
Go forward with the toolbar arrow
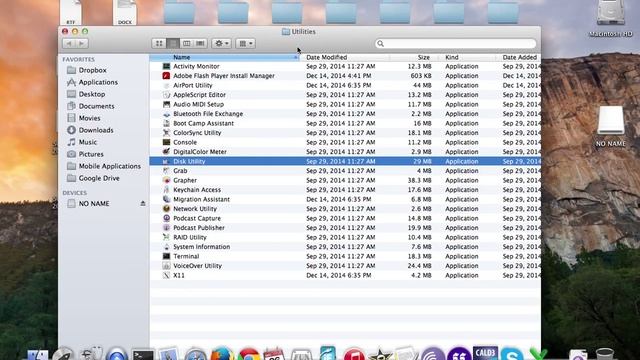coord(82,43)
